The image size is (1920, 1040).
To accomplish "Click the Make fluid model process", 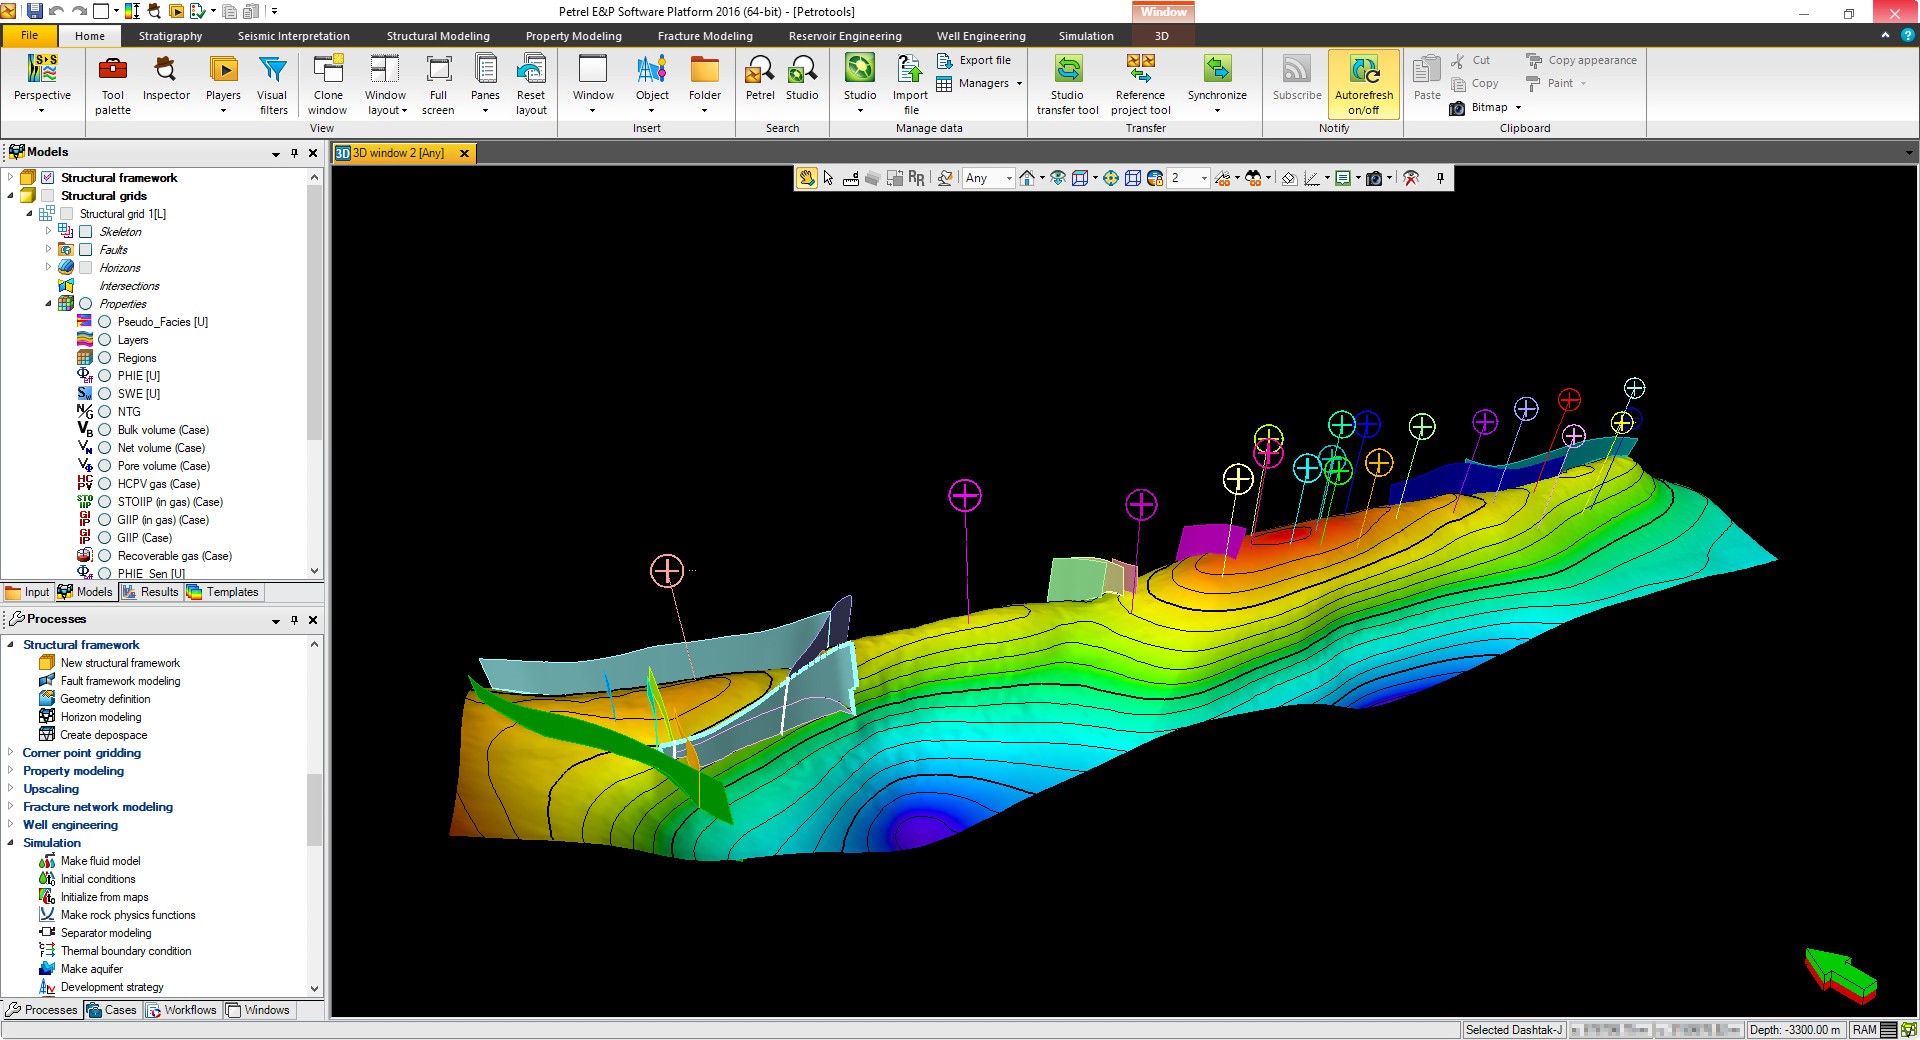I will 100,861.
